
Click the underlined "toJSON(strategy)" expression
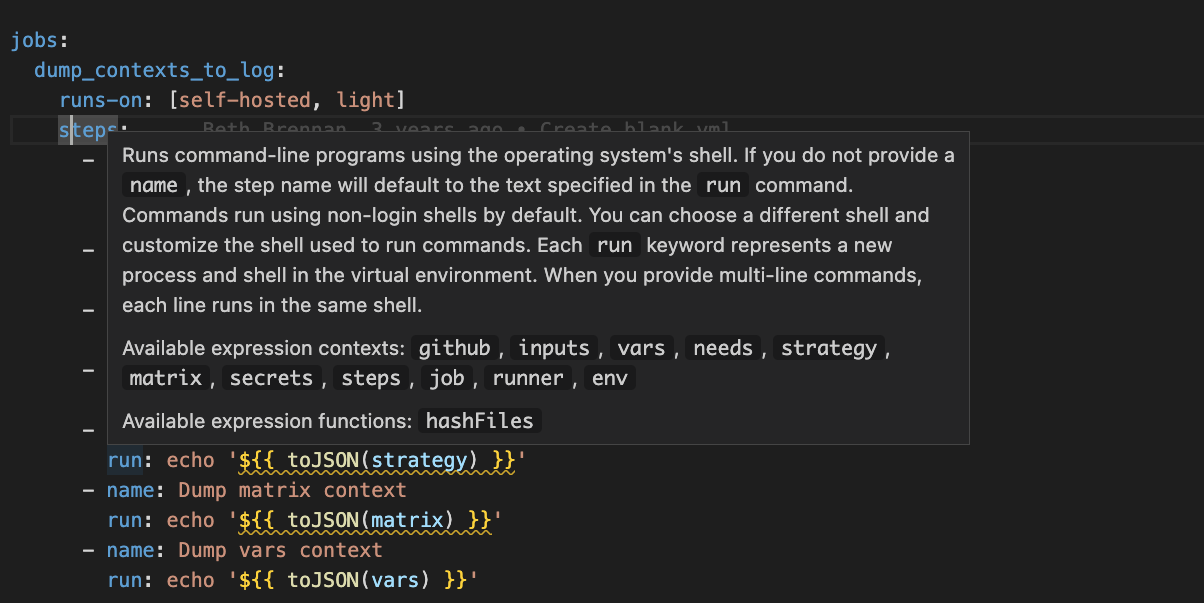click(378, 460)
